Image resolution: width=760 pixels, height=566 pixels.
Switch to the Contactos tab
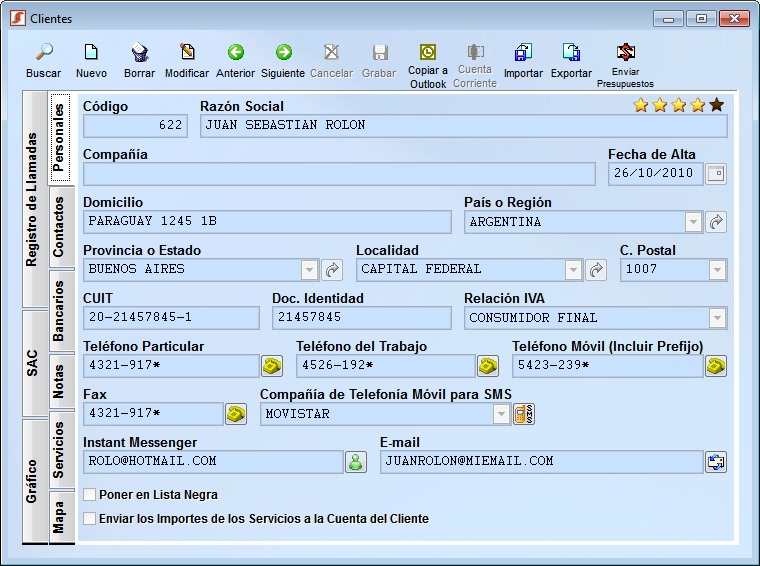60,227
